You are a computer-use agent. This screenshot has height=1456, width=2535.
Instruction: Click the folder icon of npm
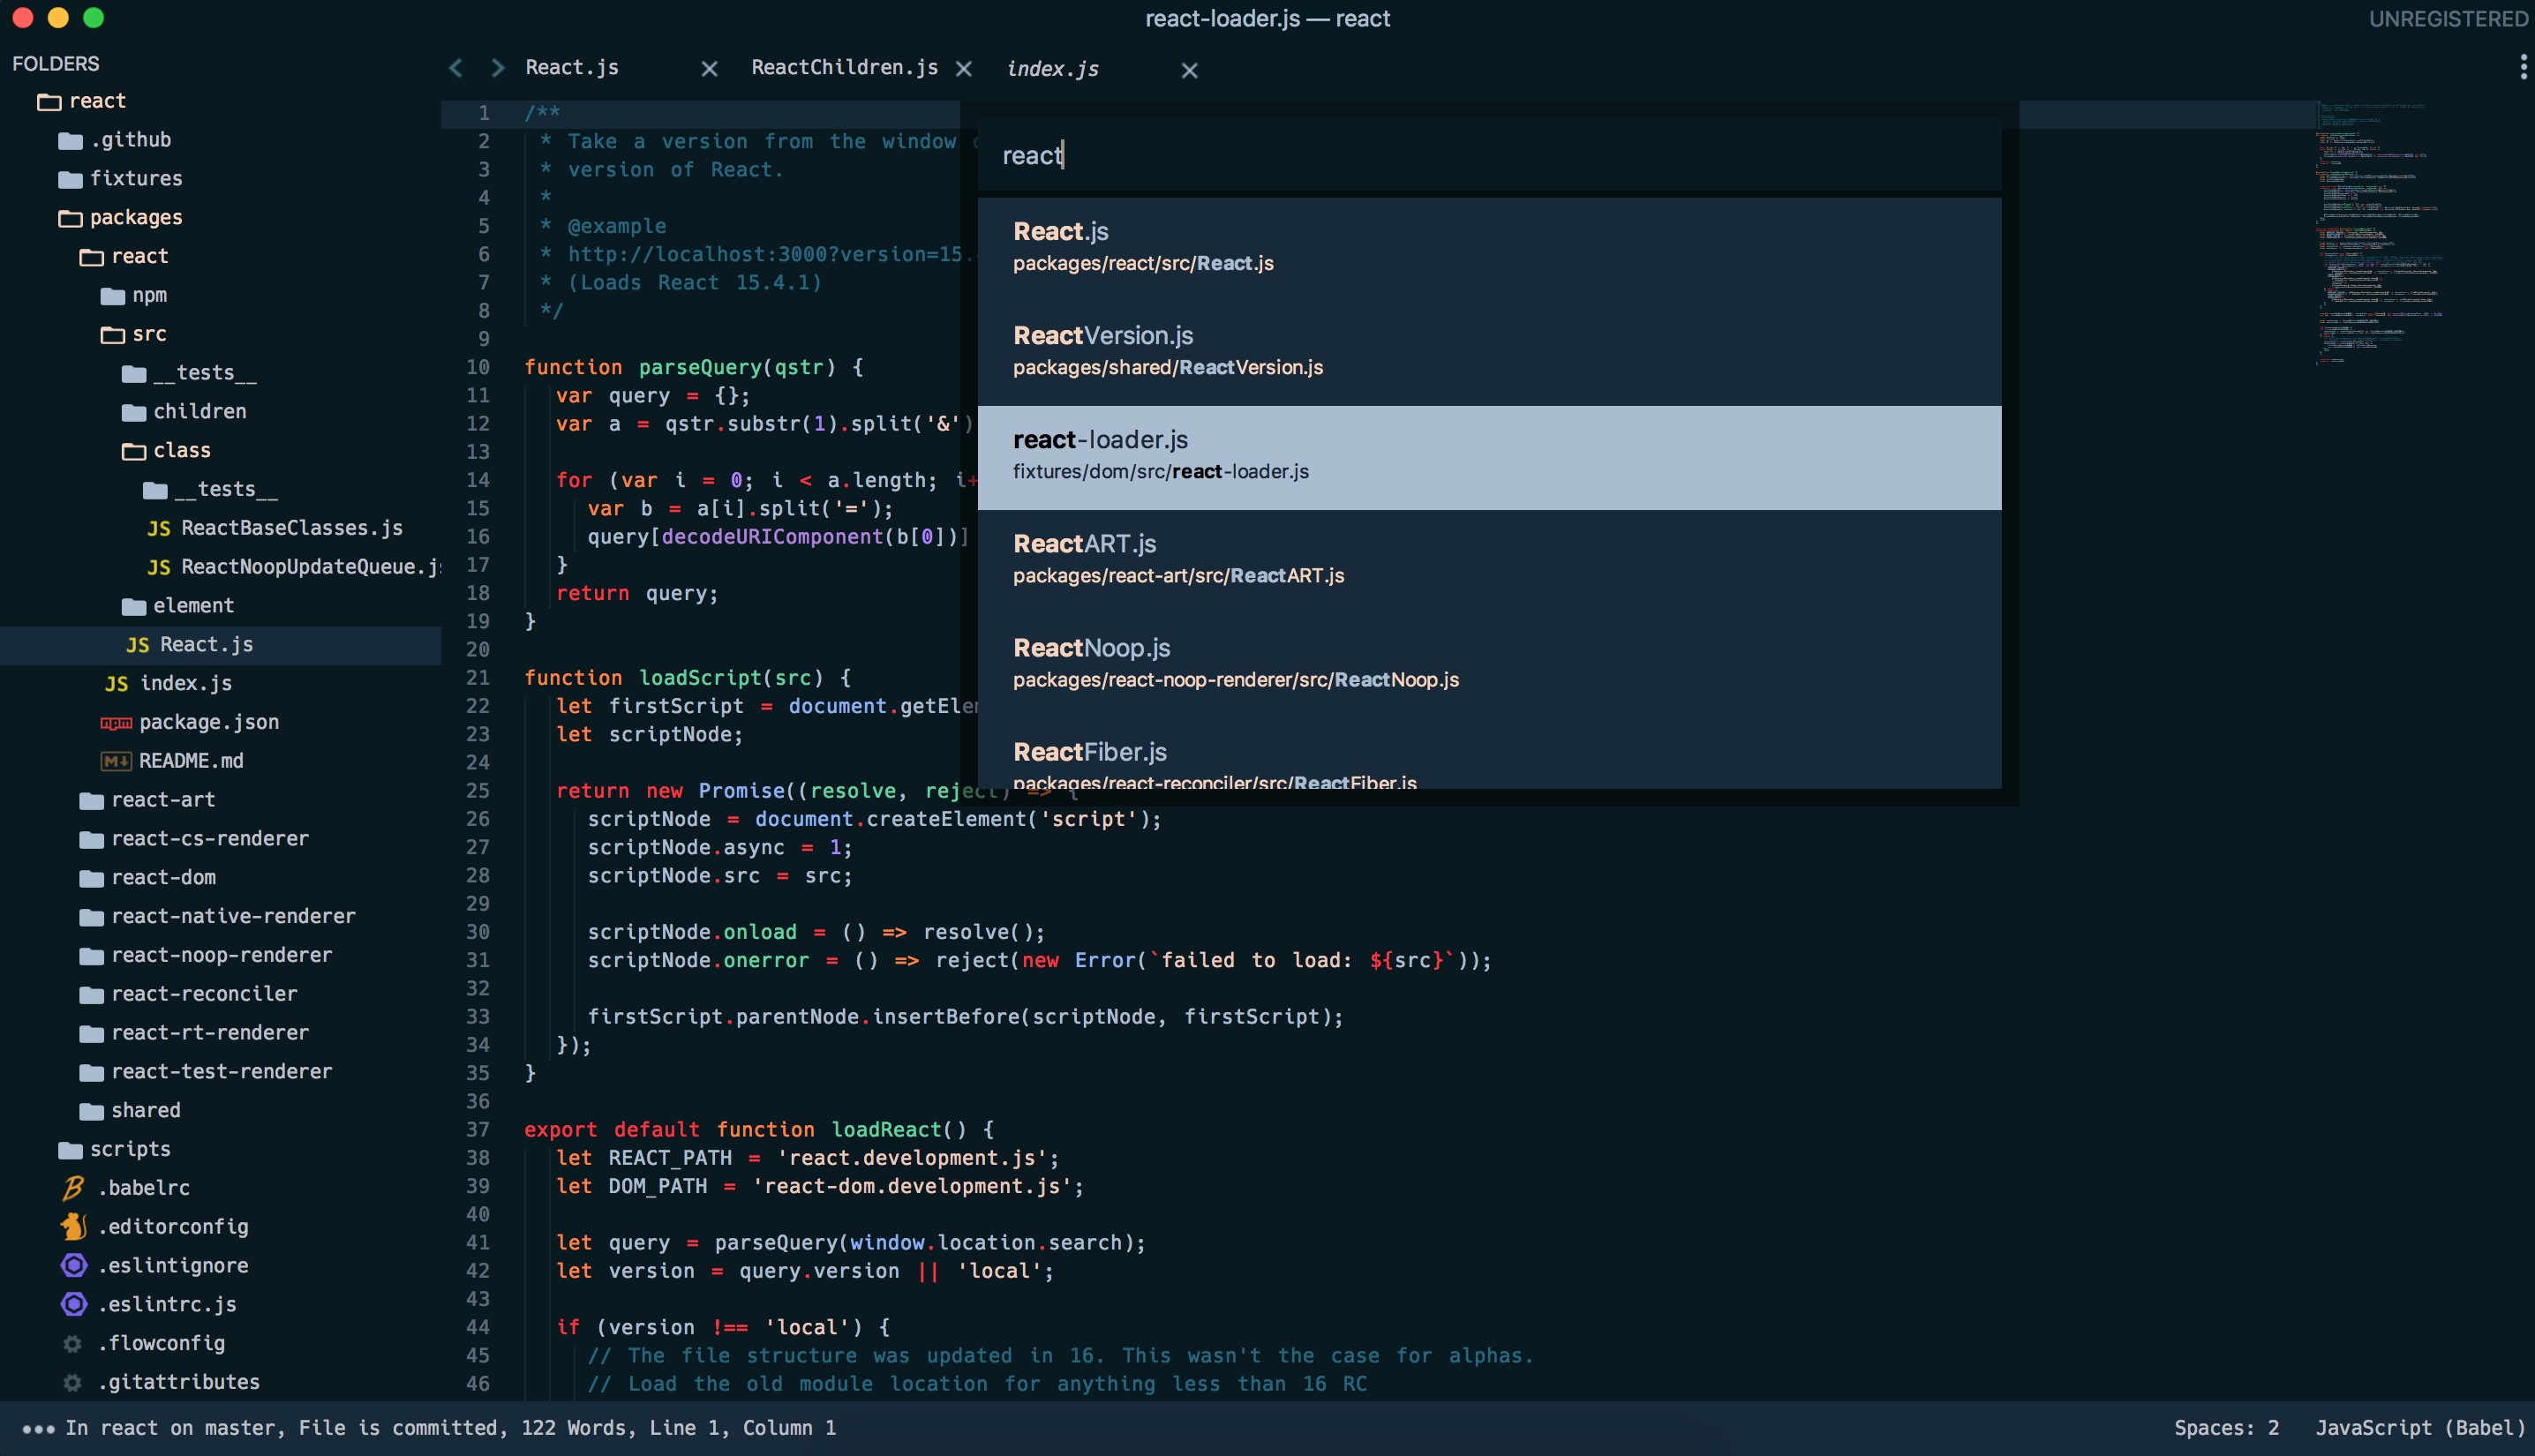(x=112, y=296)
